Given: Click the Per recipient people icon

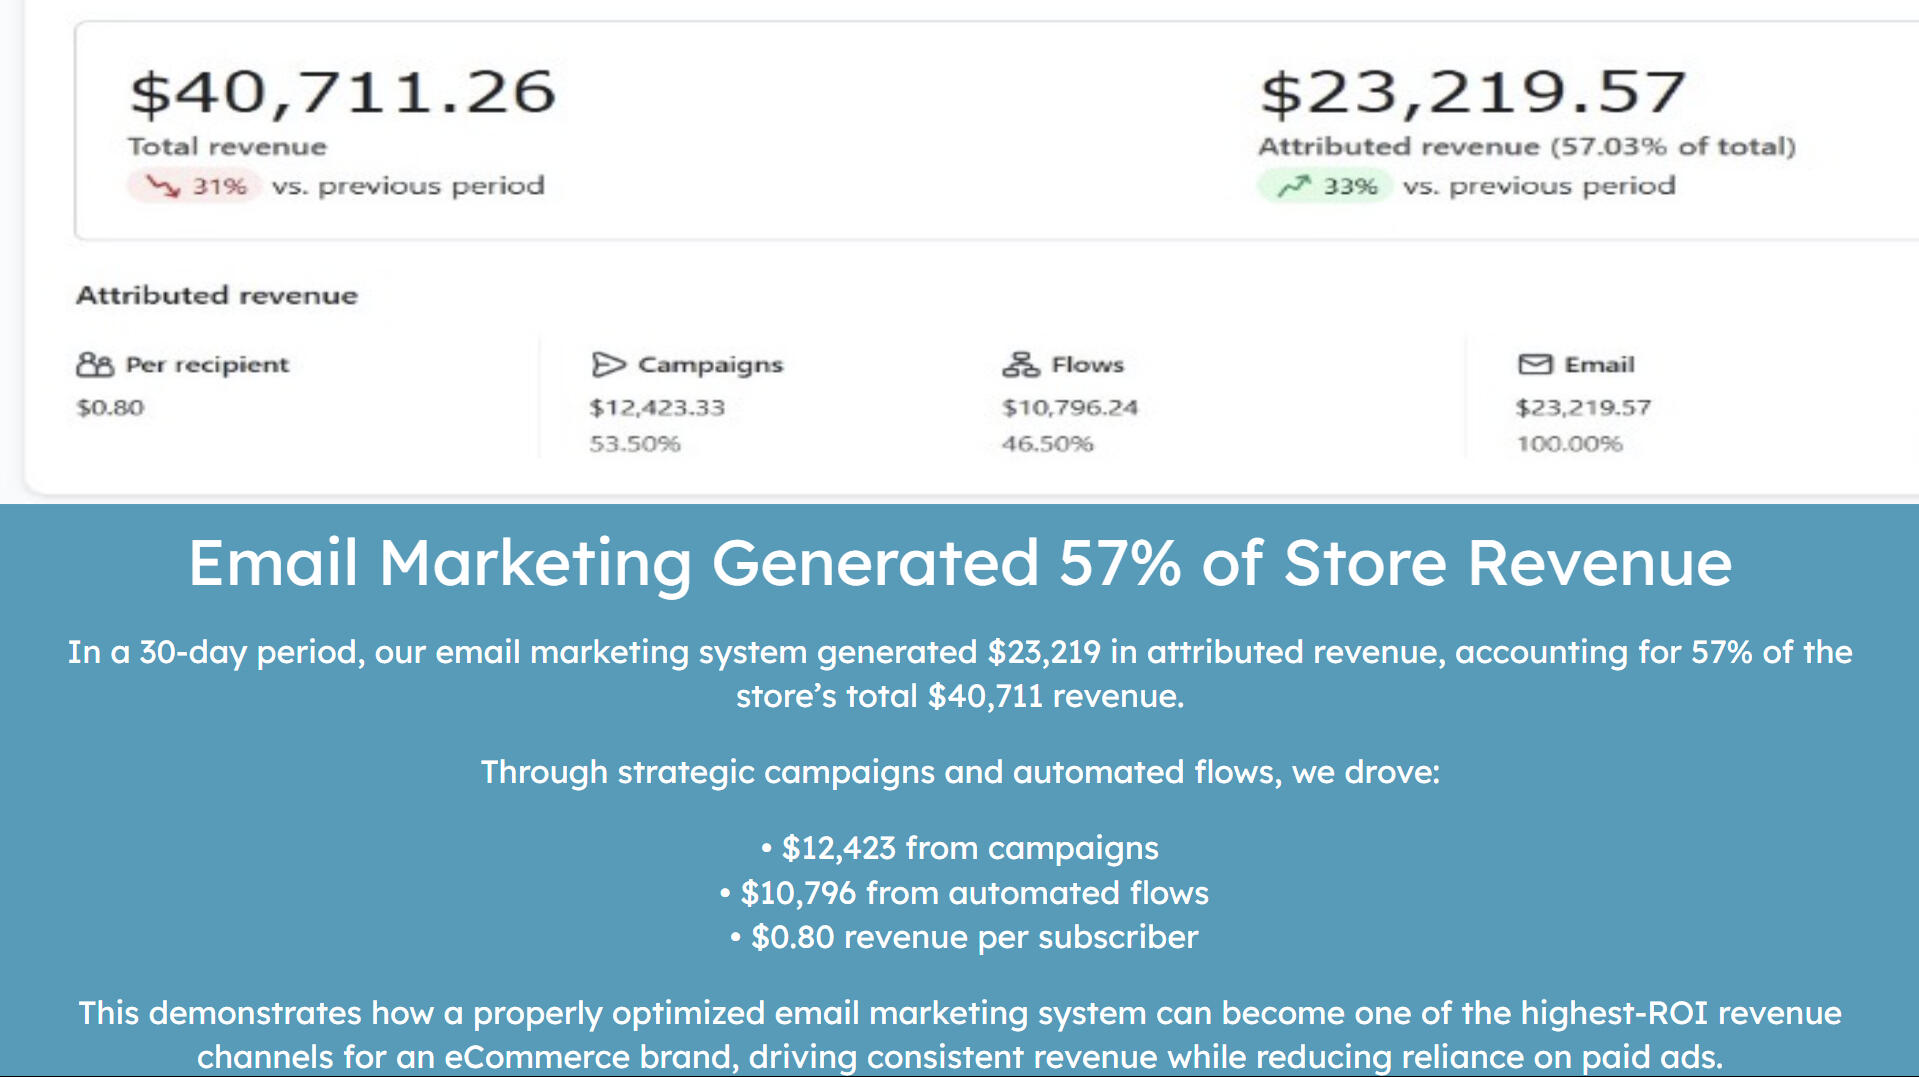Looking at the screenshot, I should 95,365.
